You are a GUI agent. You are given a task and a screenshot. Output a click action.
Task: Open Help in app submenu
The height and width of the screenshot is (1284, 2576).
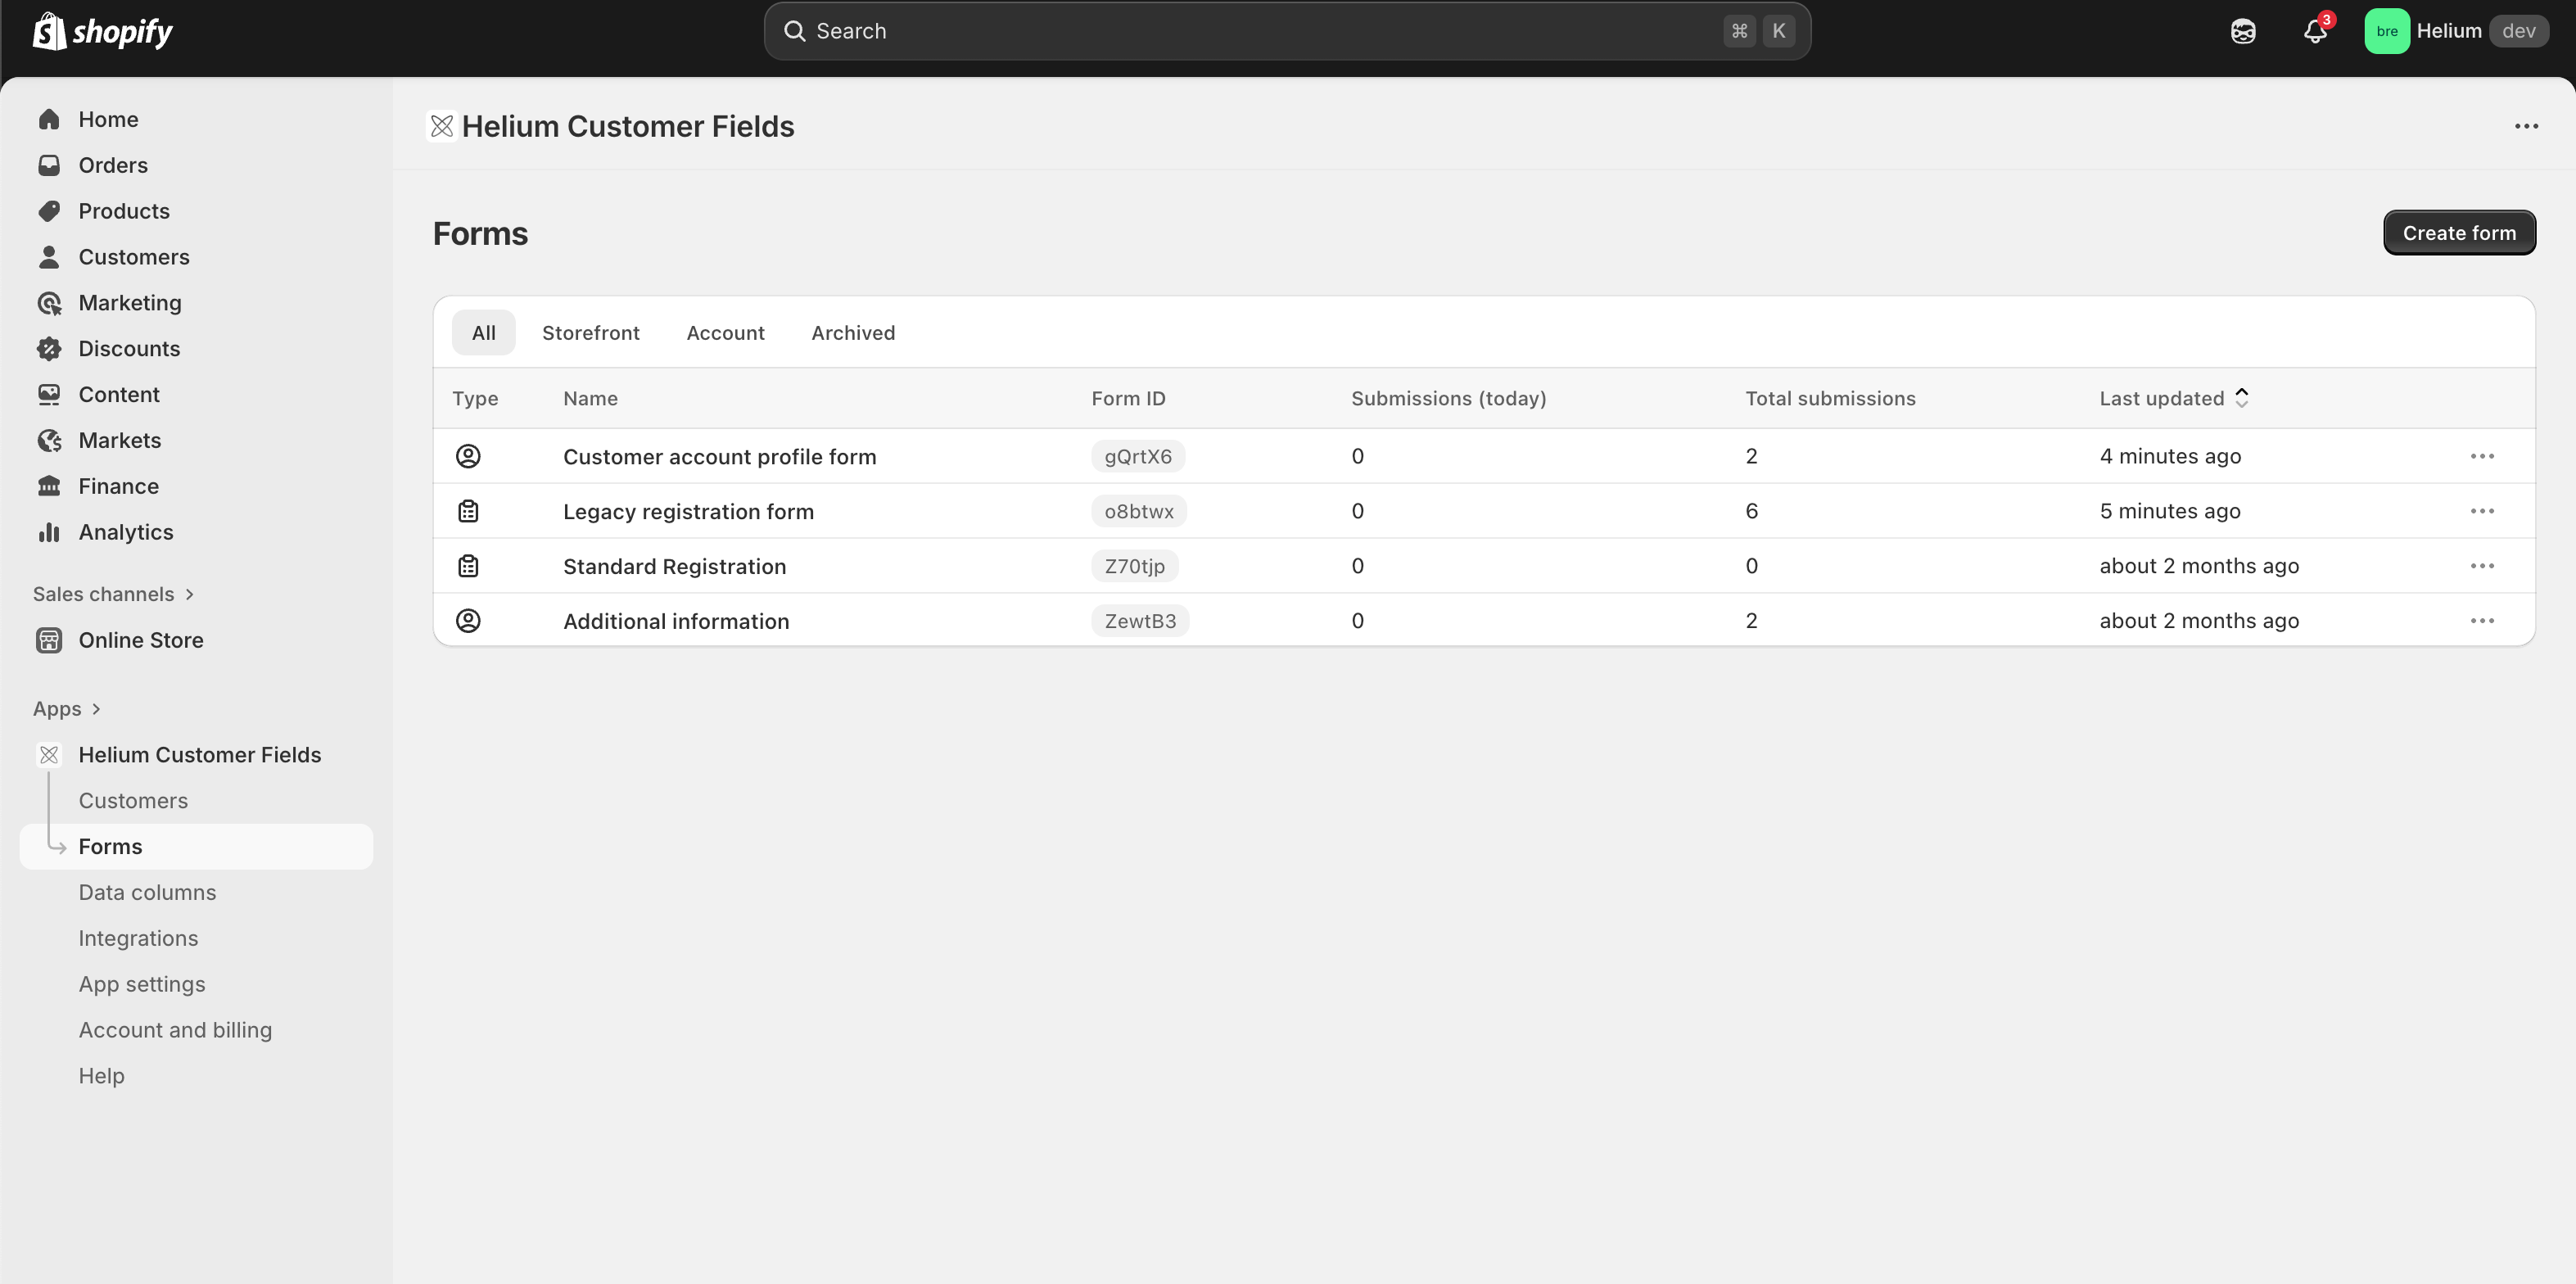coord(102,1076)
